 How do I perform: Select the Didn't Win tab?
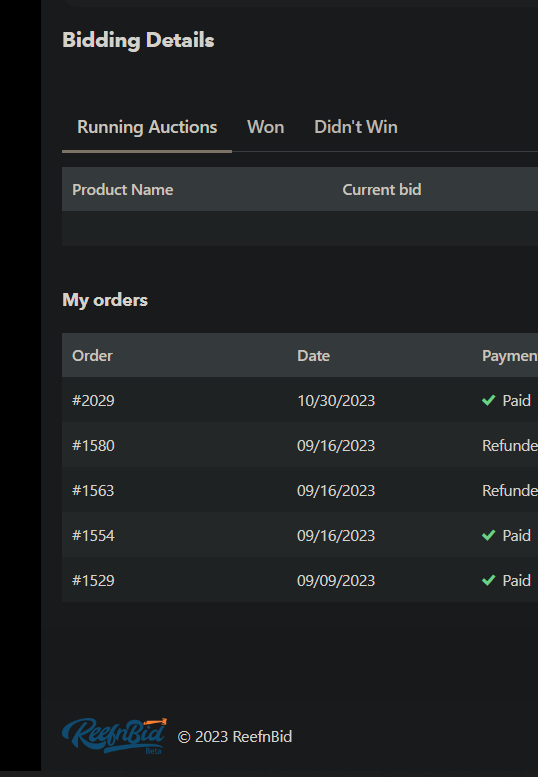[x=356, y=127]
